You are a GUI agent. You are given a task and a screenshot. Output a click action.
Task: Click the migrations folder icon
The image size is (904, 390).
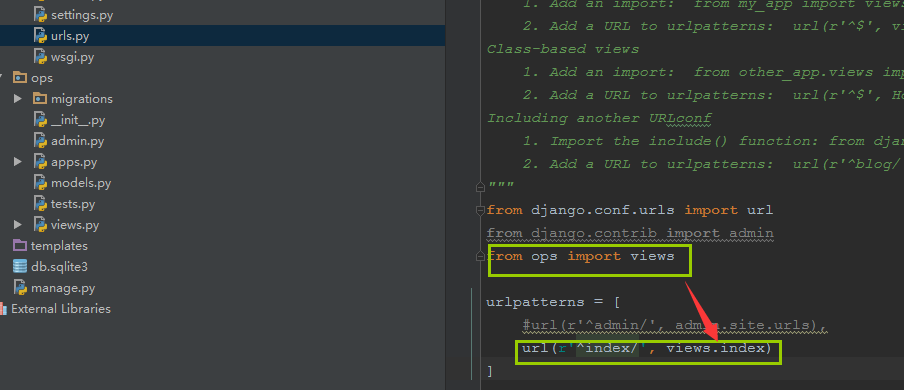coord(40,99)
